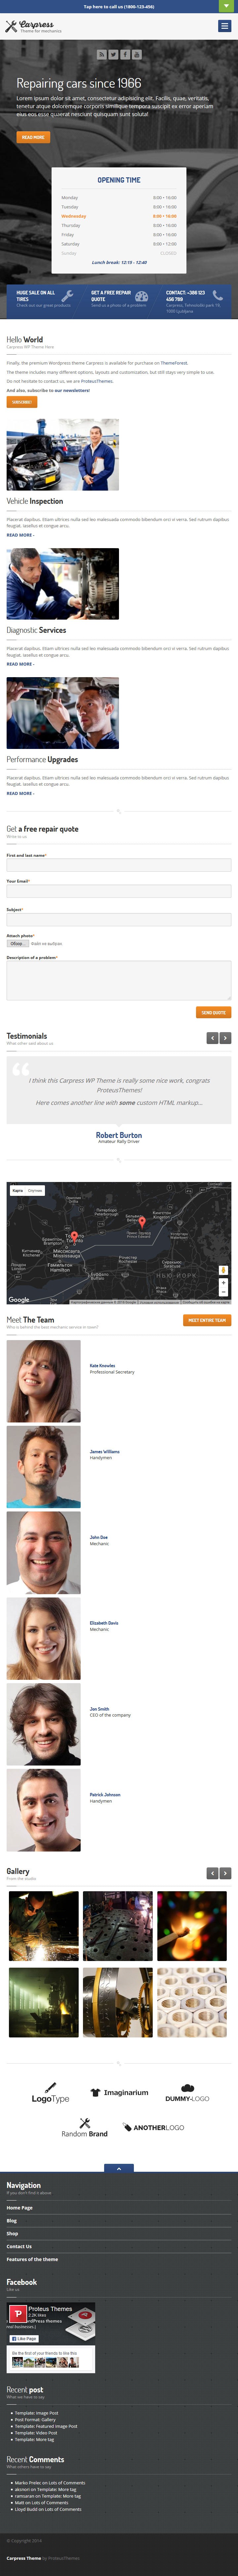Open the hamburger navigation menu

point(224,26)
